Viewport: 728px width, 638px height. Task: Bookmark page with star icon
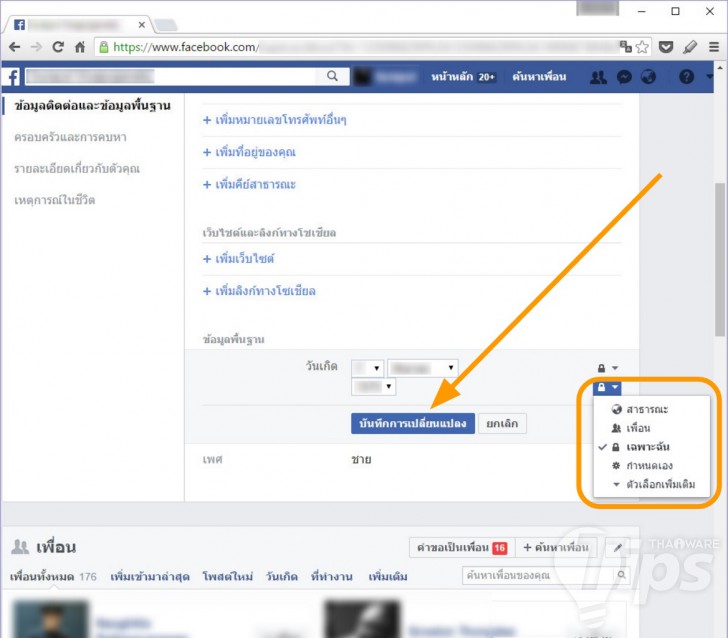(x=642, y=47)
